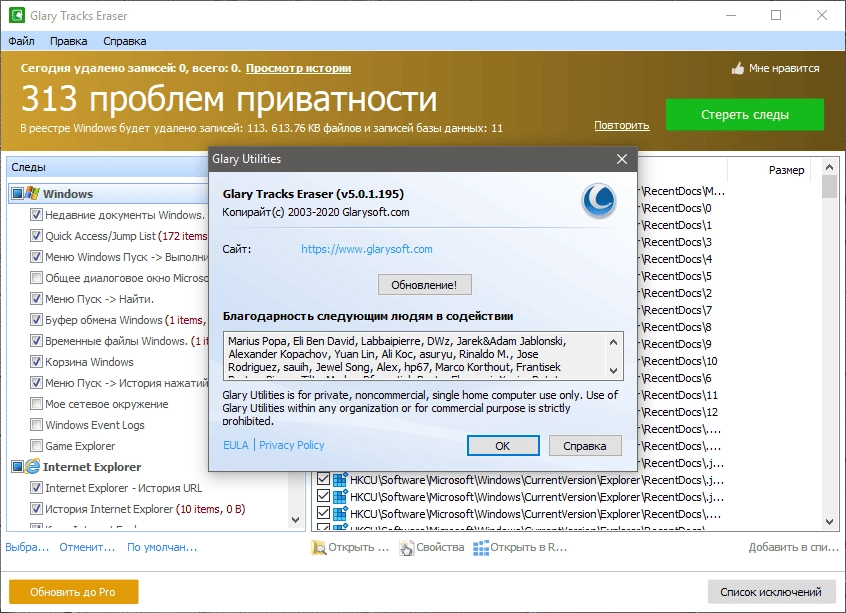Open the Справка menu

125,41
